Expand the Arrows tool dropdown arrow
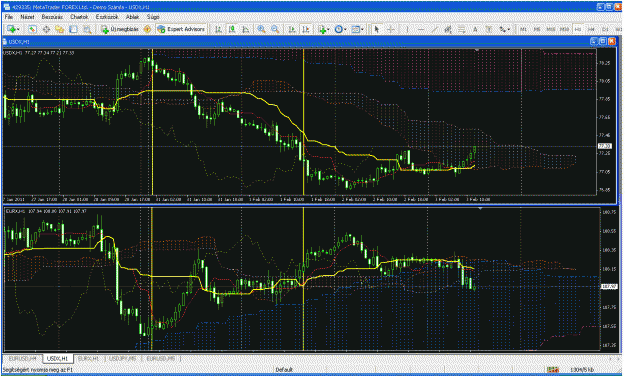Viewport: 625px width, 376px height. tap(509, 29)
